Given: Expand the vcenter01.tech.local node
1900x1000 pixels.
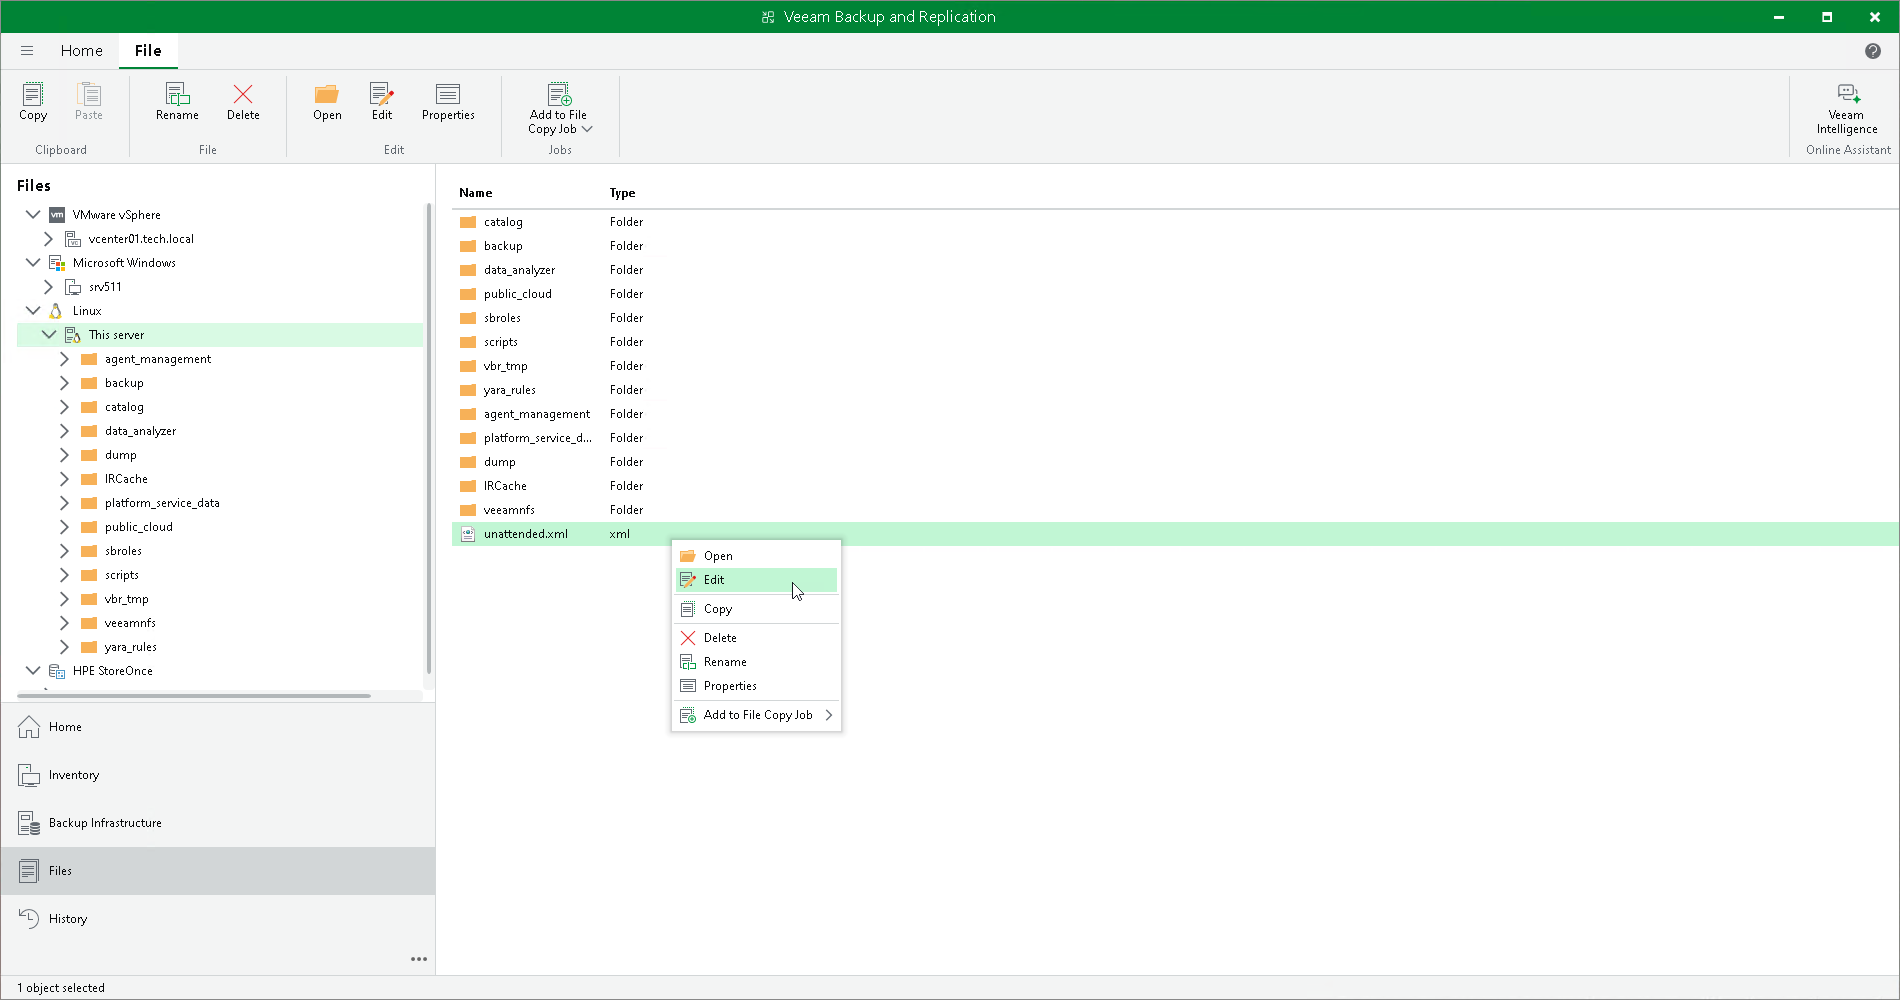Looking at the screenshot, I should (49, 239).
